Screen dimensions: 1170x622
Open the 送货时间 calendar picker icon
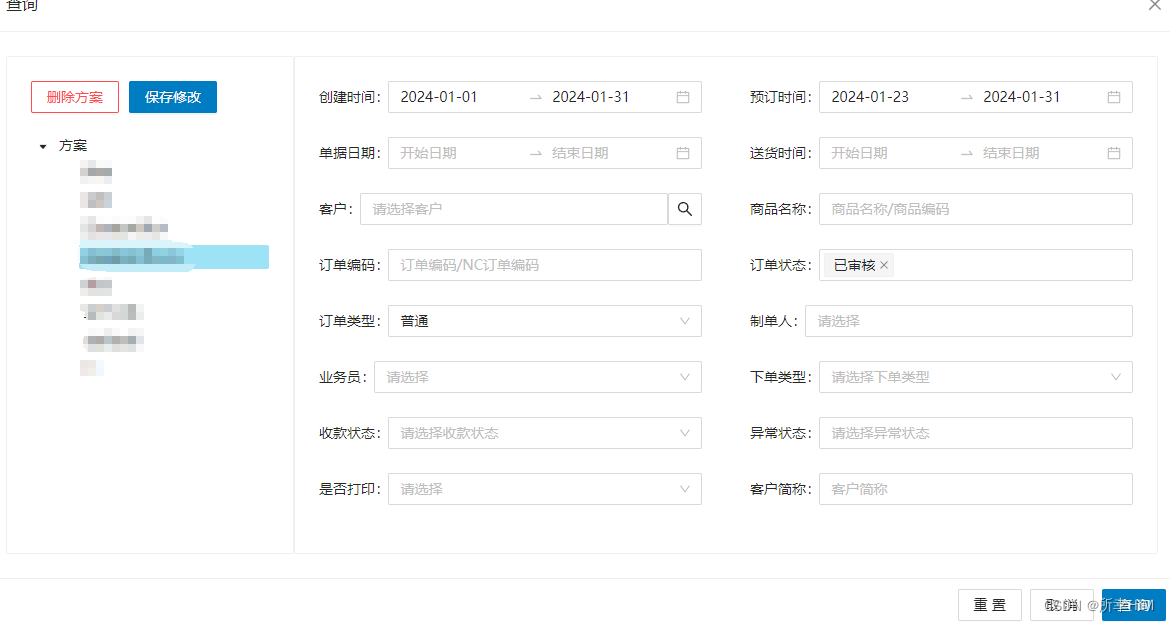(x=1113, y=153)
